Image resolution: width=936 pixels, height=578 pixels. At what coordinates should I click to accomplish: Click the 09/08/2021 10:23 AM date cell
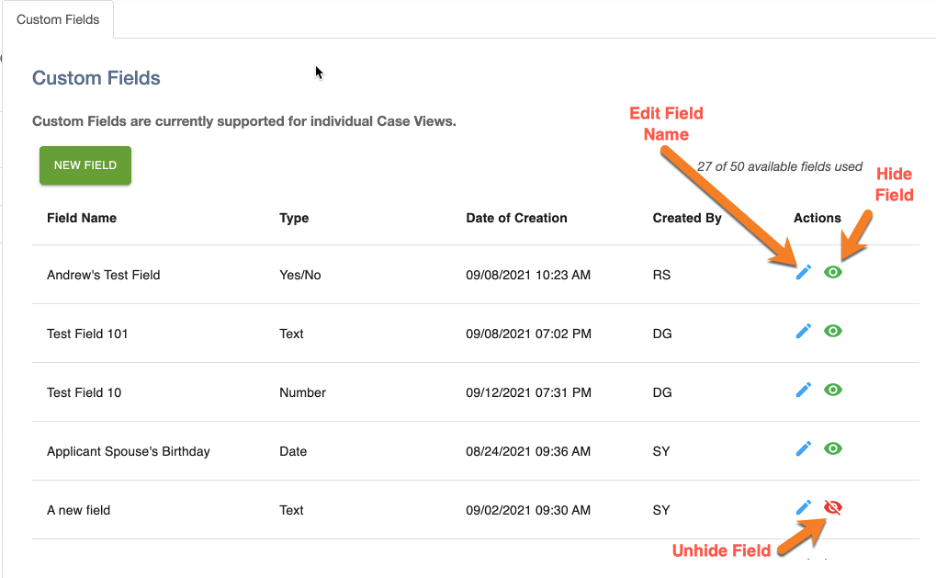pos(528,275)
